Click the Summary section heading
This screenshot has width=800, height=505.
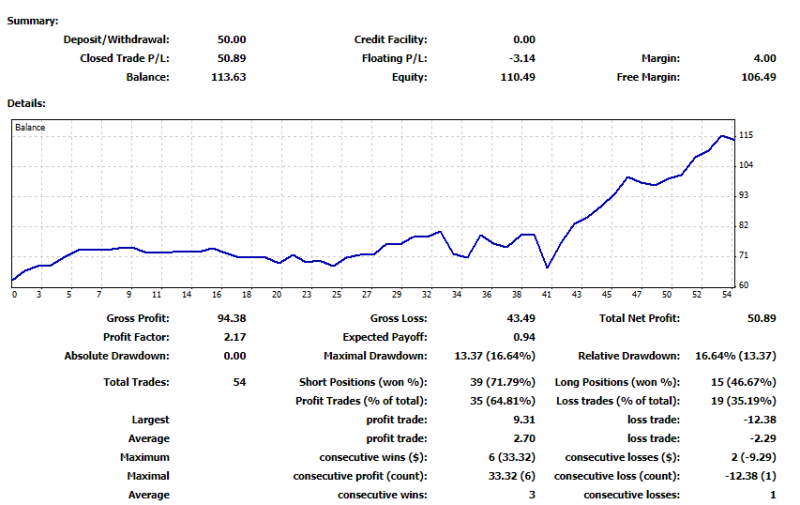coord(33,21)
